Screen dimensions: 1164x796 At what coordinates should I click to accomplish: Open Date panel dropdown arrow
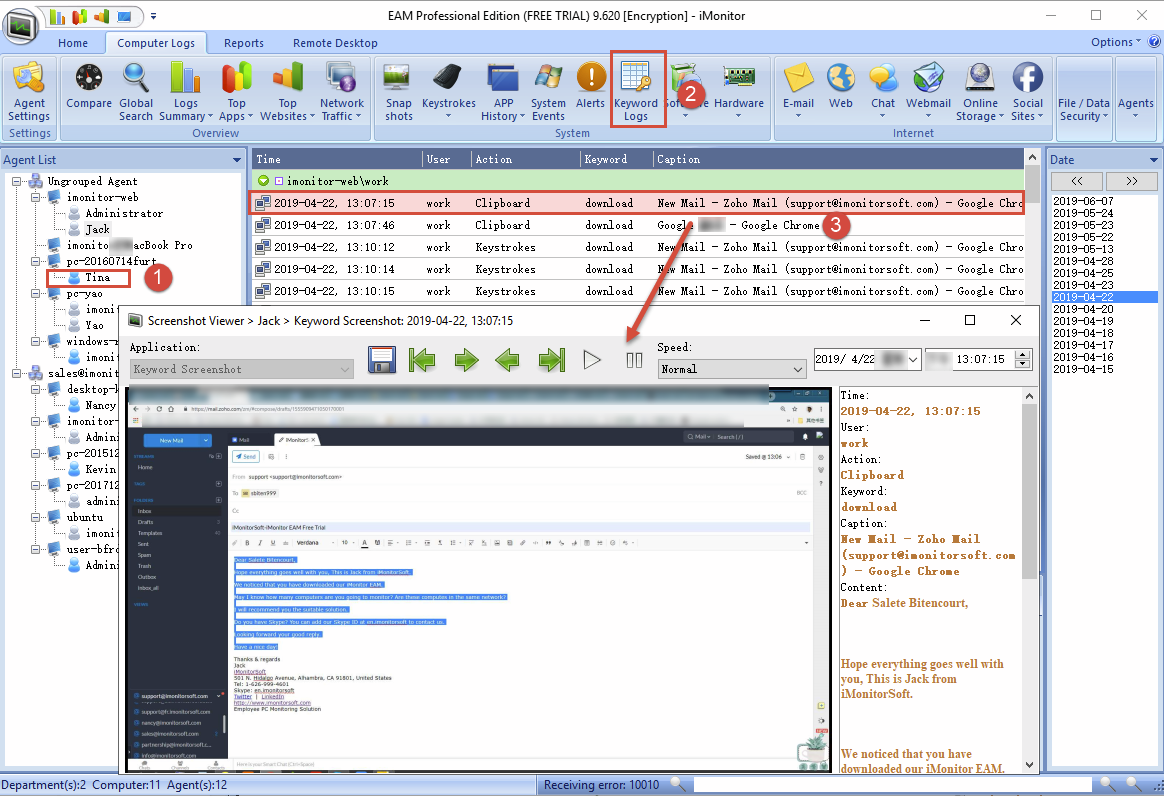tap(1154, 160)
